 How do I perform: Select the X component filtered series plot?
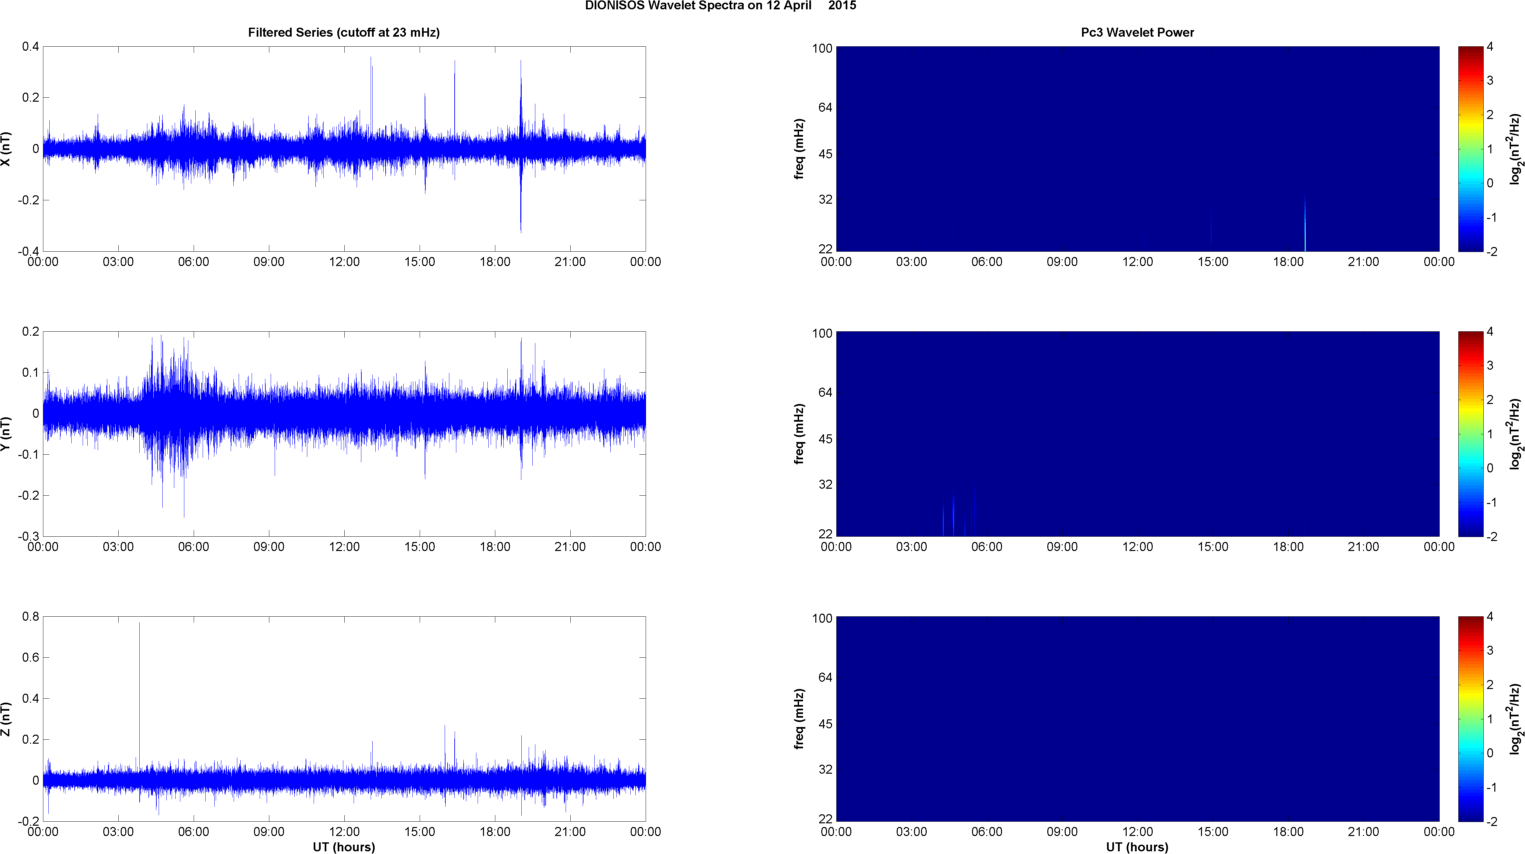(344, 149)
